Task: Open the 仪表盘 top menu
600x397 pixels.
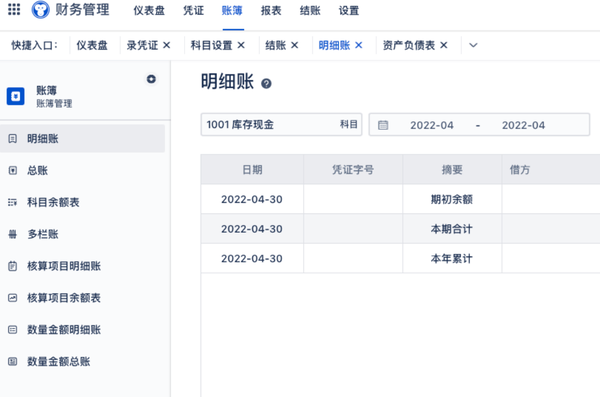Action: [x=149, y=10]
